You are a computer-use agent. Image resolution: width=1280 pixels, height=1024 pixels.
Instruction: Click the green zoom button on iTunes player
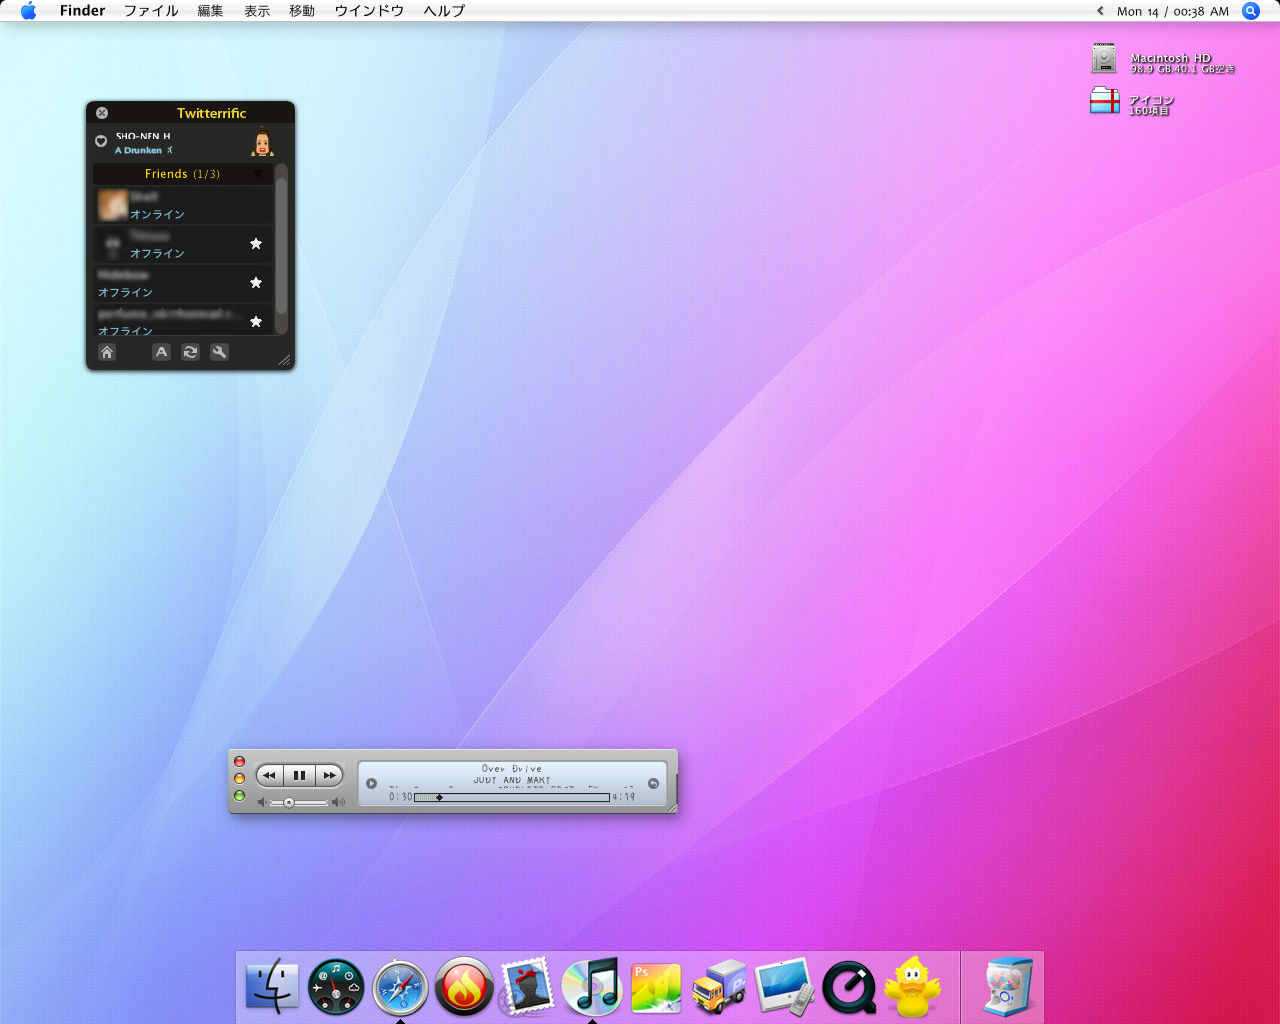tap(239, 796)
